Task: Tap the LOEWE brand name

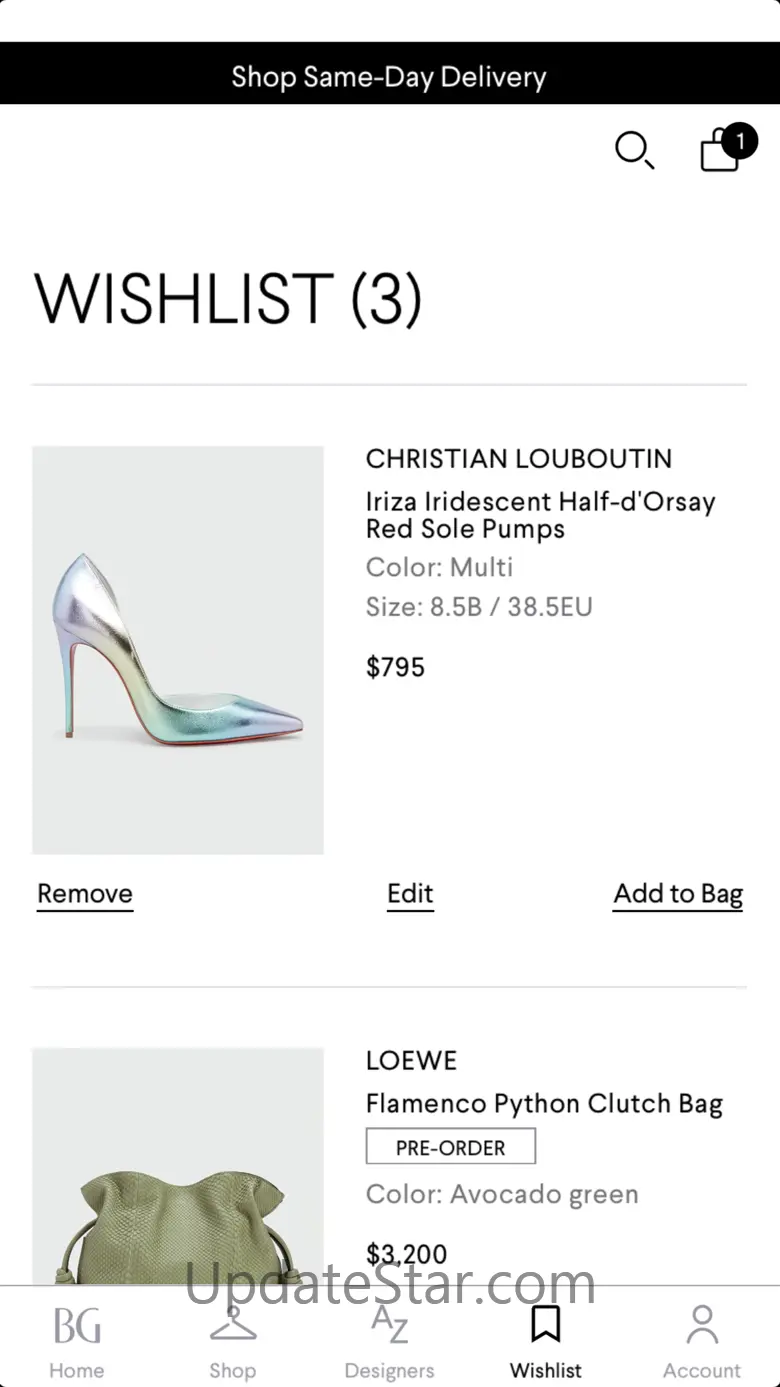Action: tap(411, 1061)
